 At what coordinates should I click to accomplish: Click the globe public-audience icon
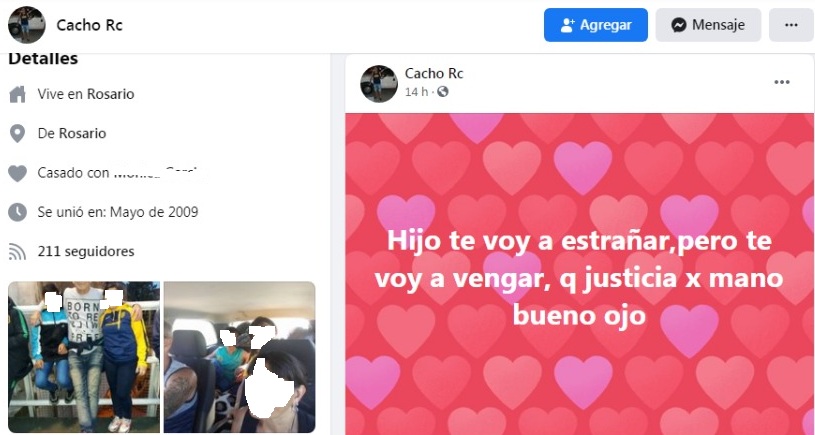(x=443, y=92)
